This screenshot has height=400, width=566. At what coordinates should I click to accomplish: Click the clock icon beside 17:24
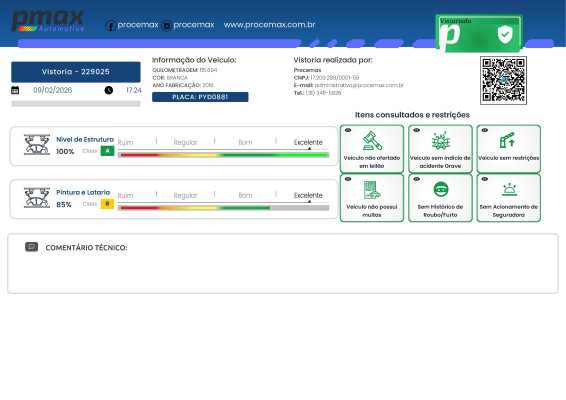tap(109, 90)
